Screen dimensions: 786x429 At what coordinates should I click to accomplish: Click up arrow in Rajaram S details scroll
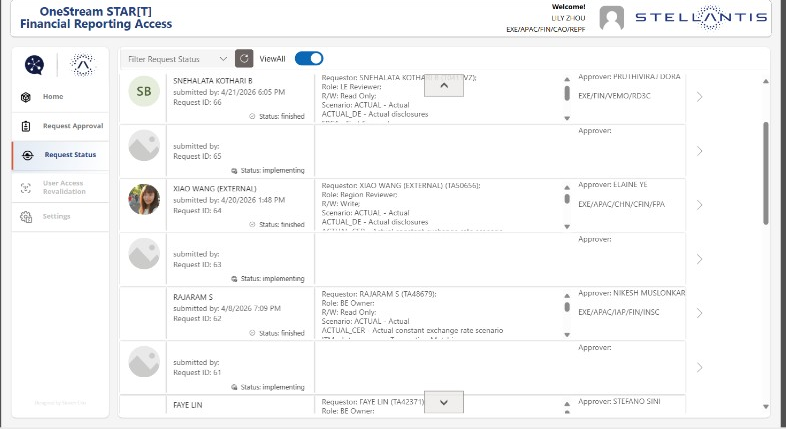click(567, 296)
